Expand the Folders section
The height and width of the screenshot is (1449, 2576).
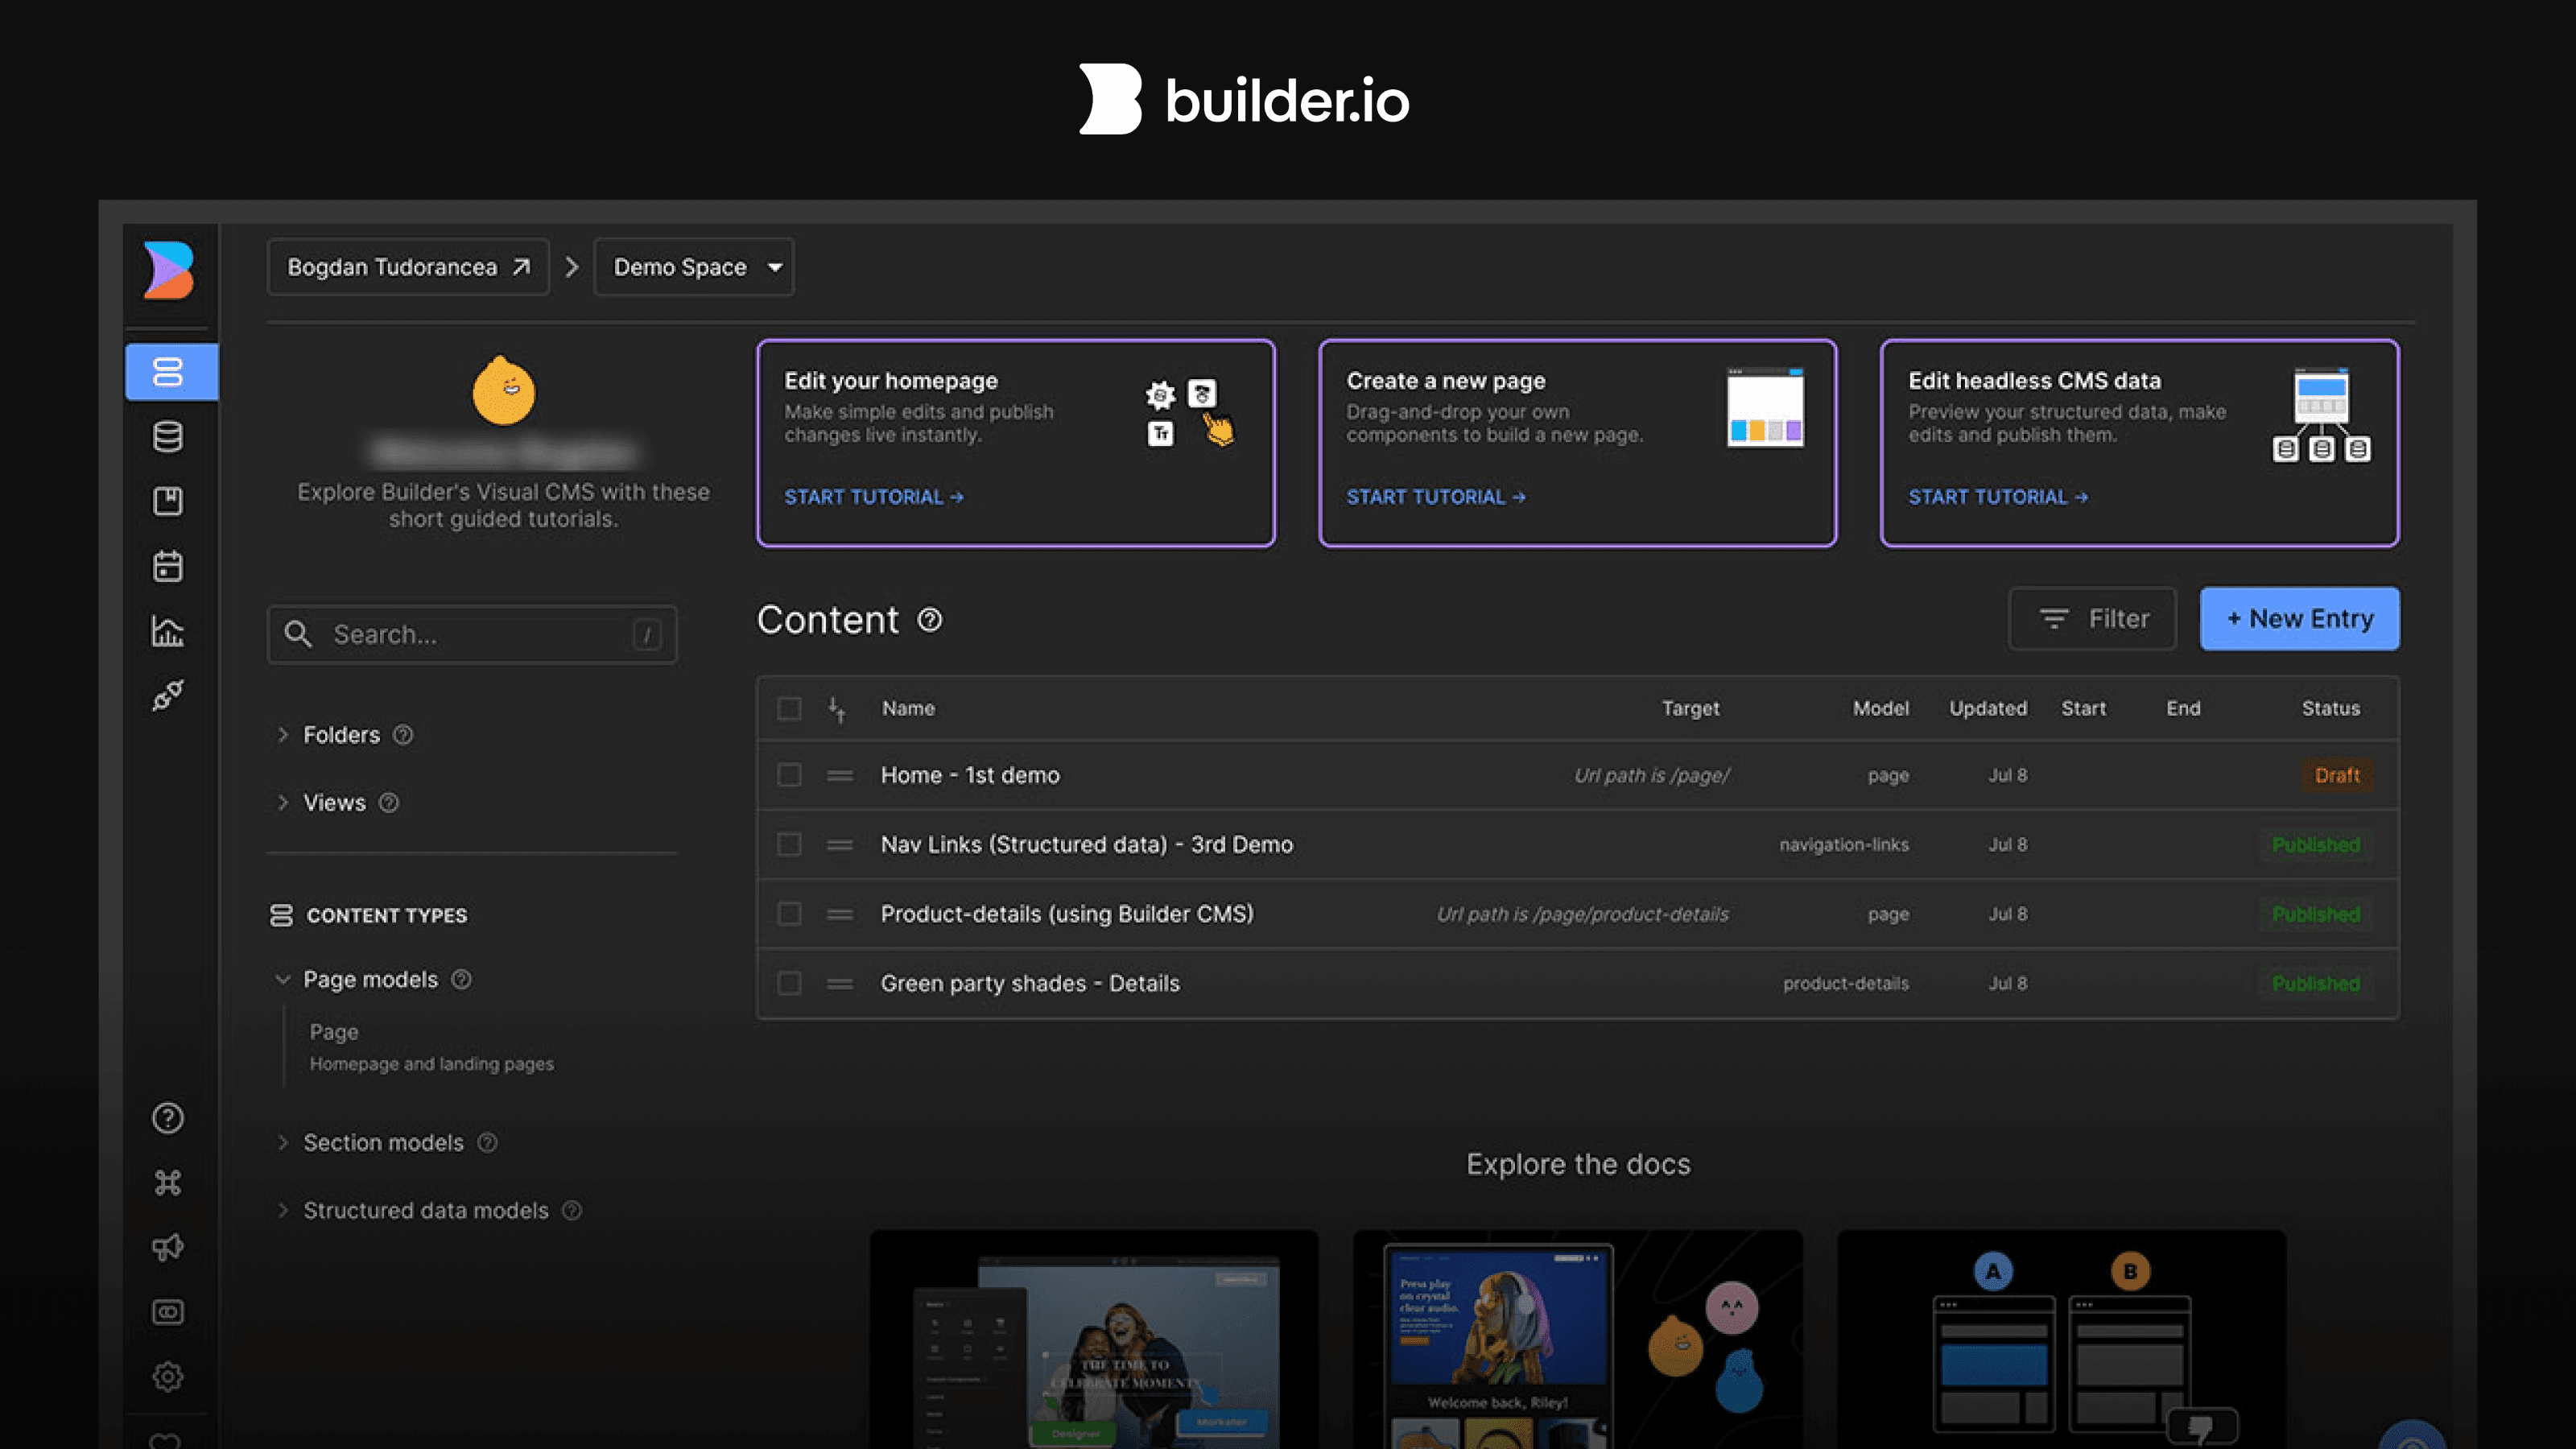pyautogui.click(x=283, y=735)
